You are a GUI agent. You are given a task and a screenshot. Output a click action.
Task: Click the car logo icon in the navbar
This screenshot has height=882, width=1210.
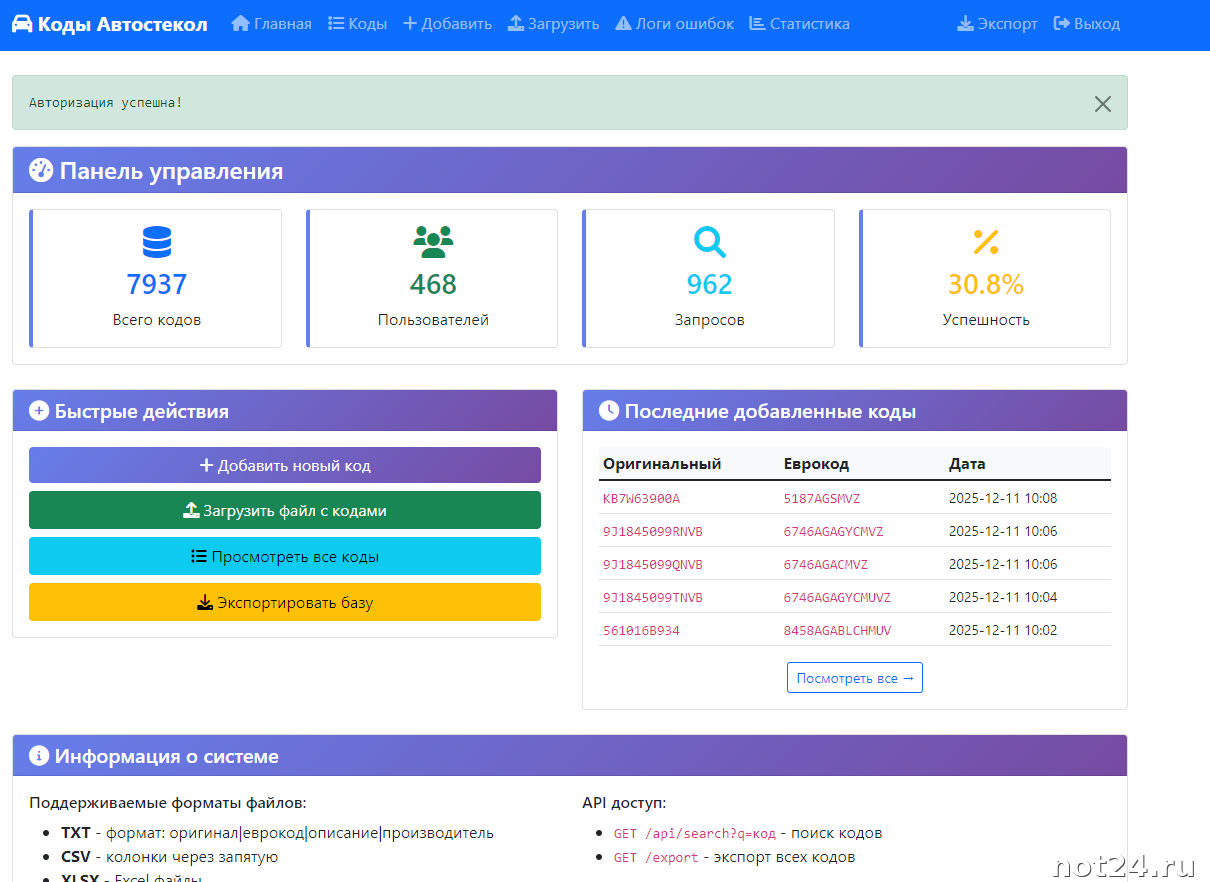coord(22,24)
